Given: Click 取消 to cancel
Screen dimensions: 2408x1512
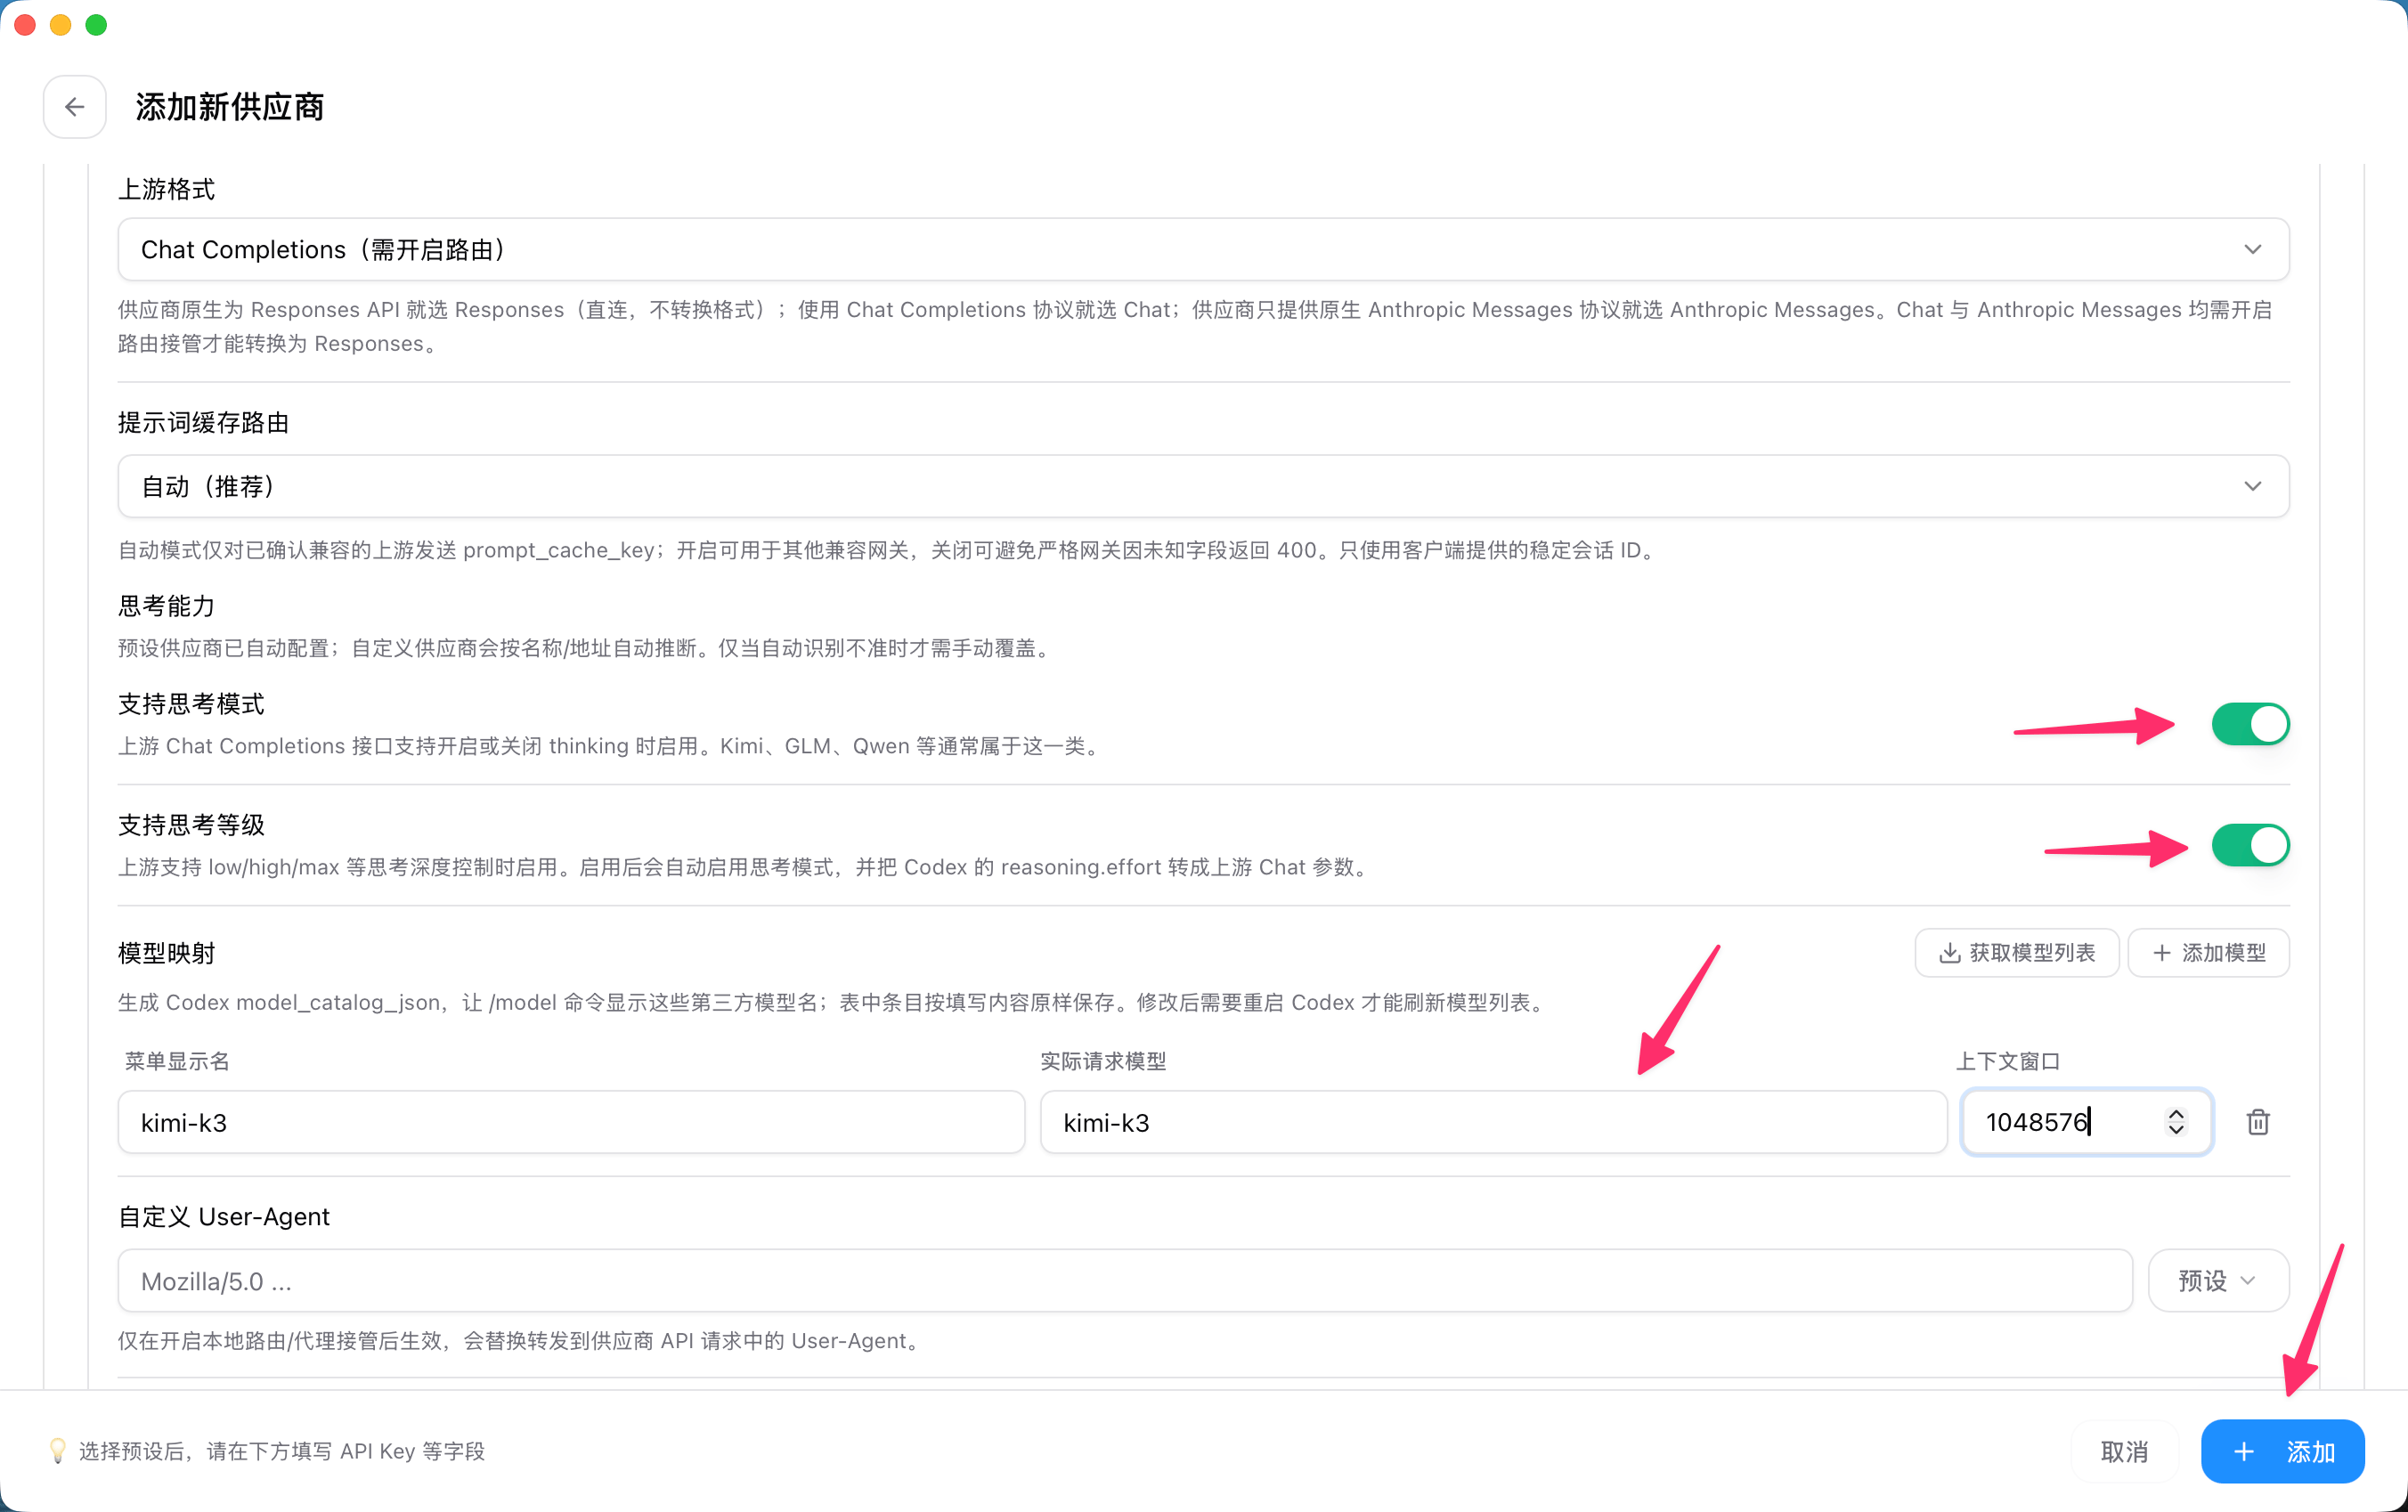Looking at the screenshot, I should tap(2124, 1451).
